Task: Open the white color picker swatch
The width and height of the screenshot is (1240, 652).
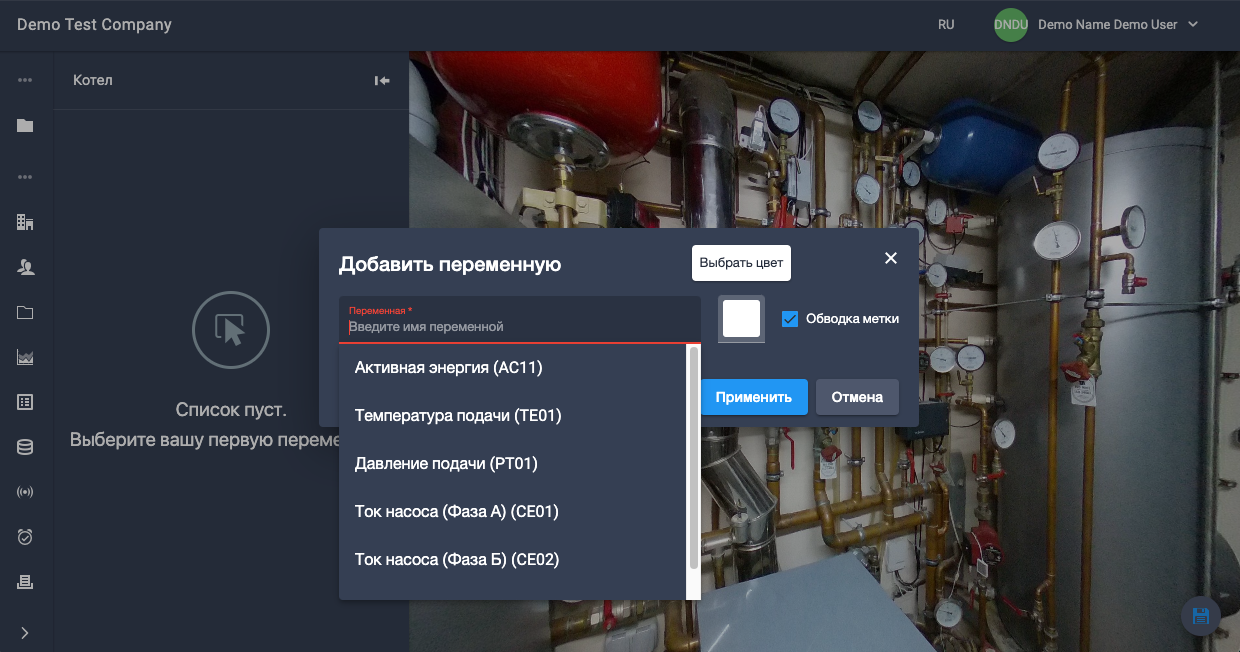Action: (741, 319)
